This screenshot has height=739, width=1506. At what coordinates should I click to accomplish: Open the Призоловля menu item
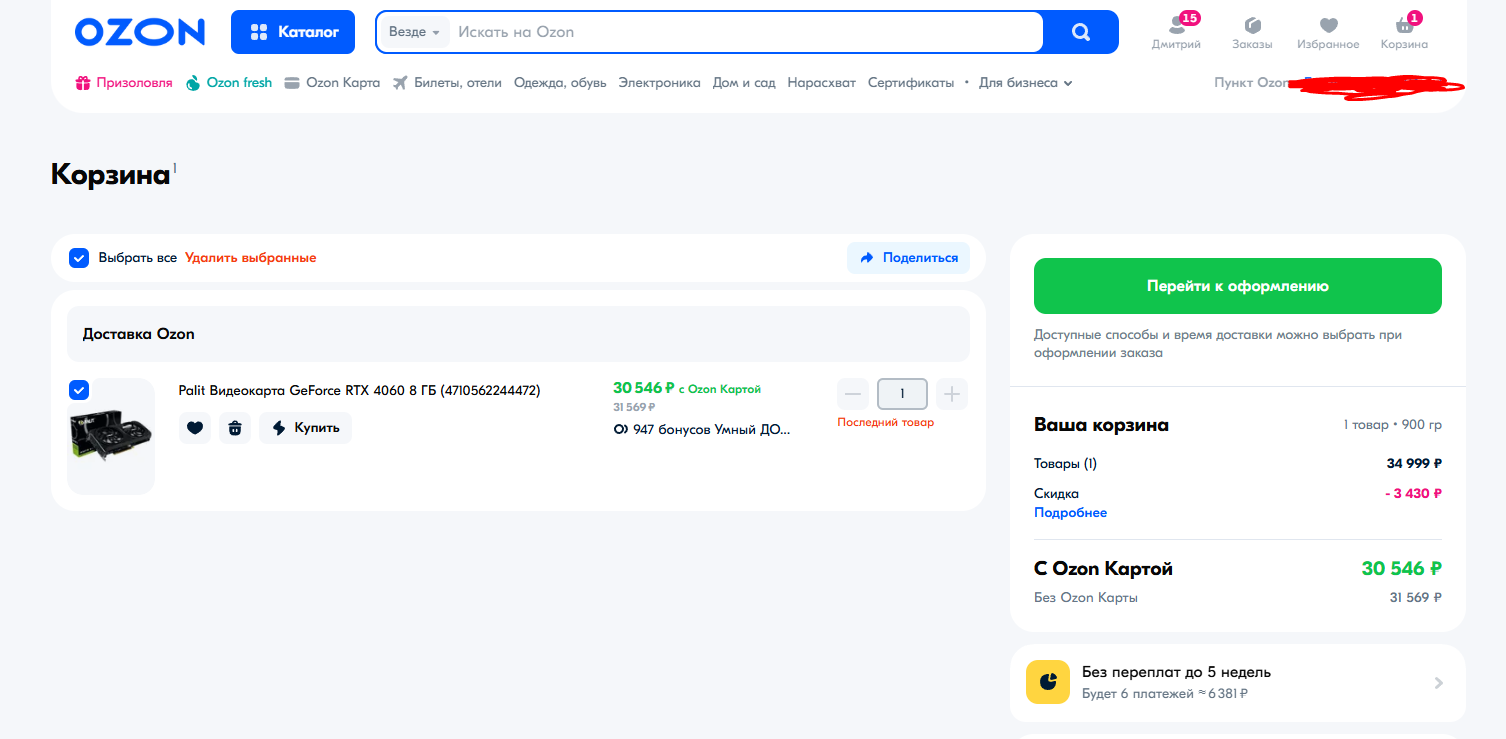pos(124,83)
